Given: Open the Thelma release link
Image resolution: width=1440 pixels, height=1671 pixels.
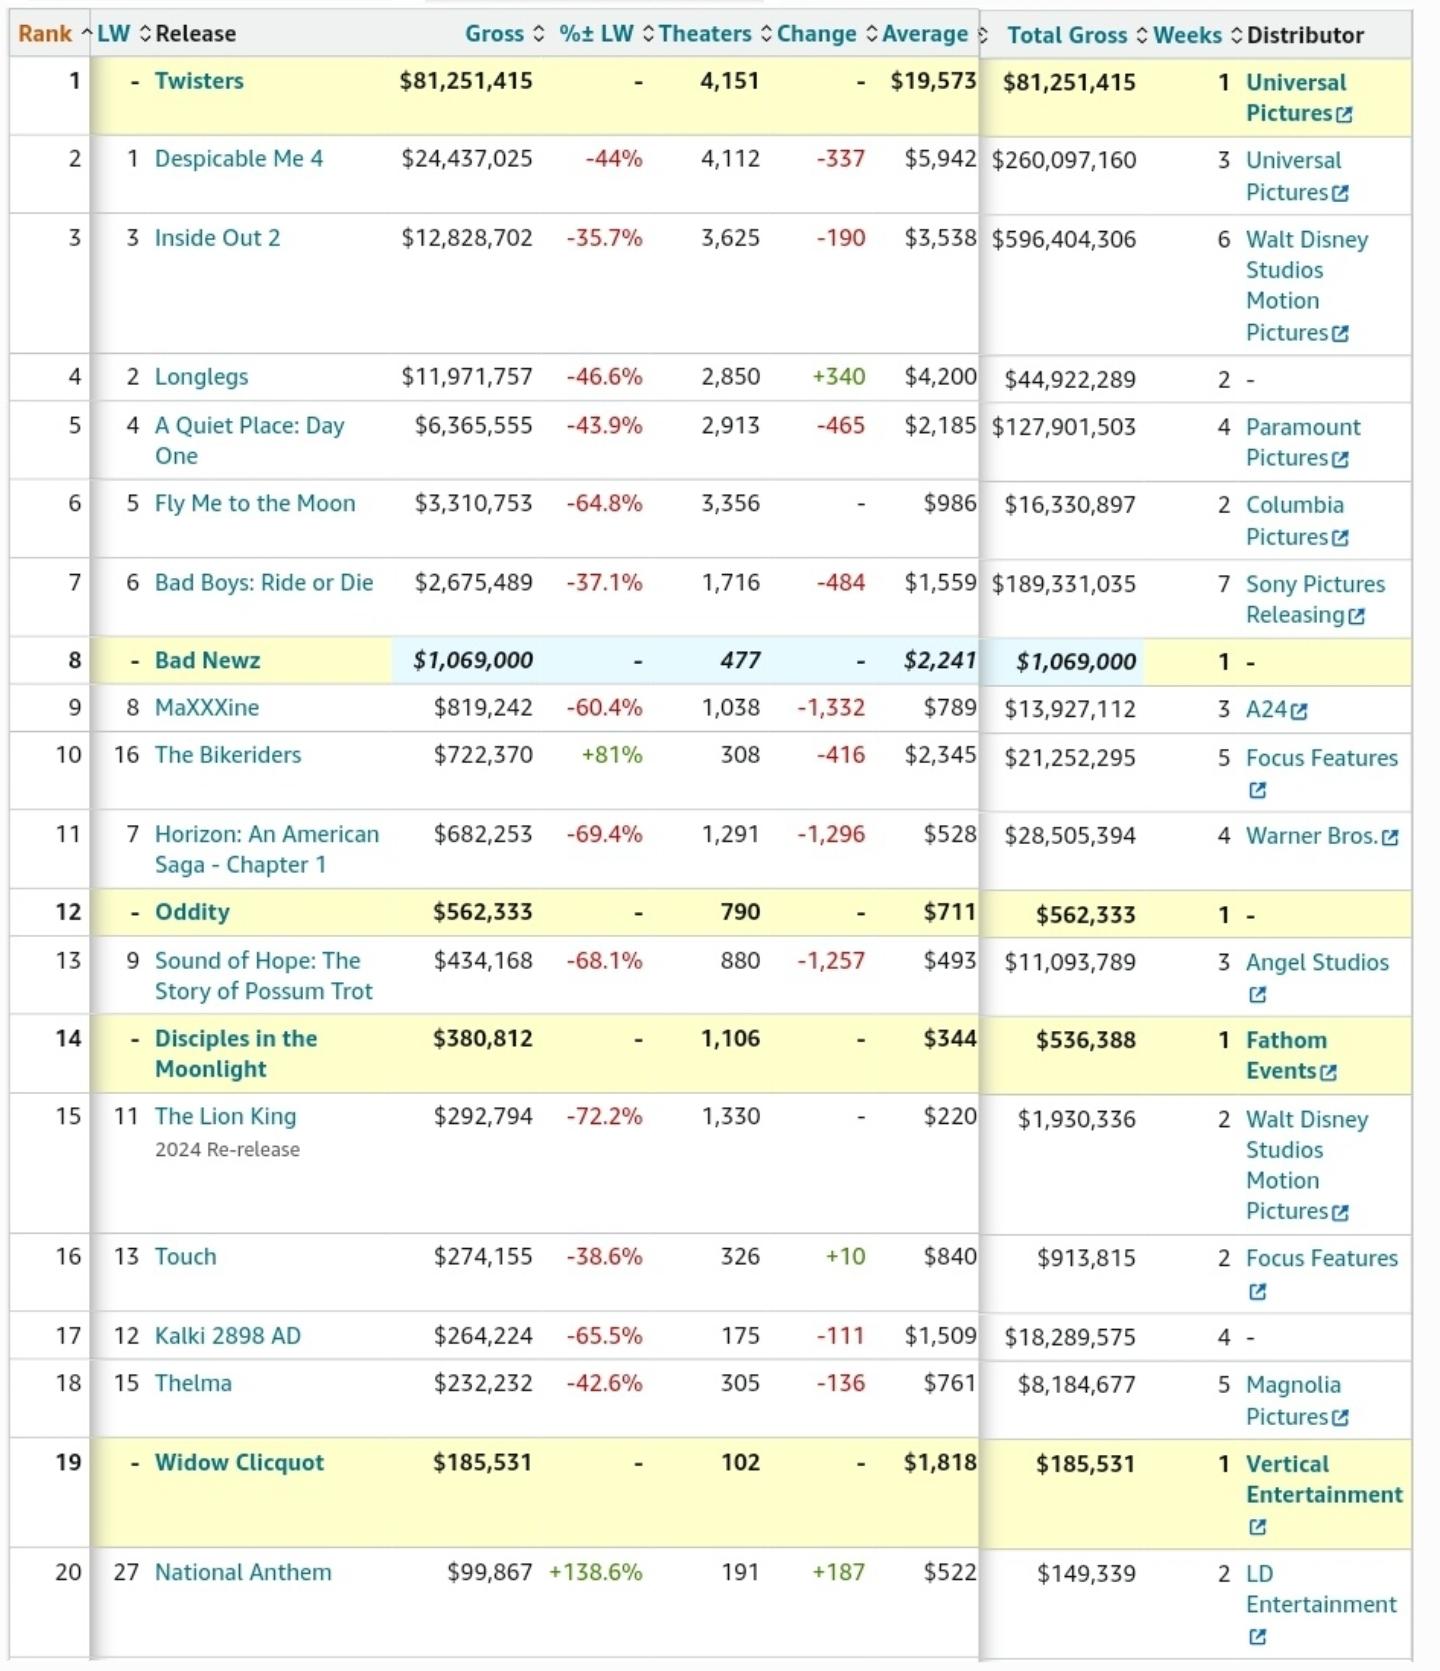Looking at the screenshot, I should point(193,1383).
